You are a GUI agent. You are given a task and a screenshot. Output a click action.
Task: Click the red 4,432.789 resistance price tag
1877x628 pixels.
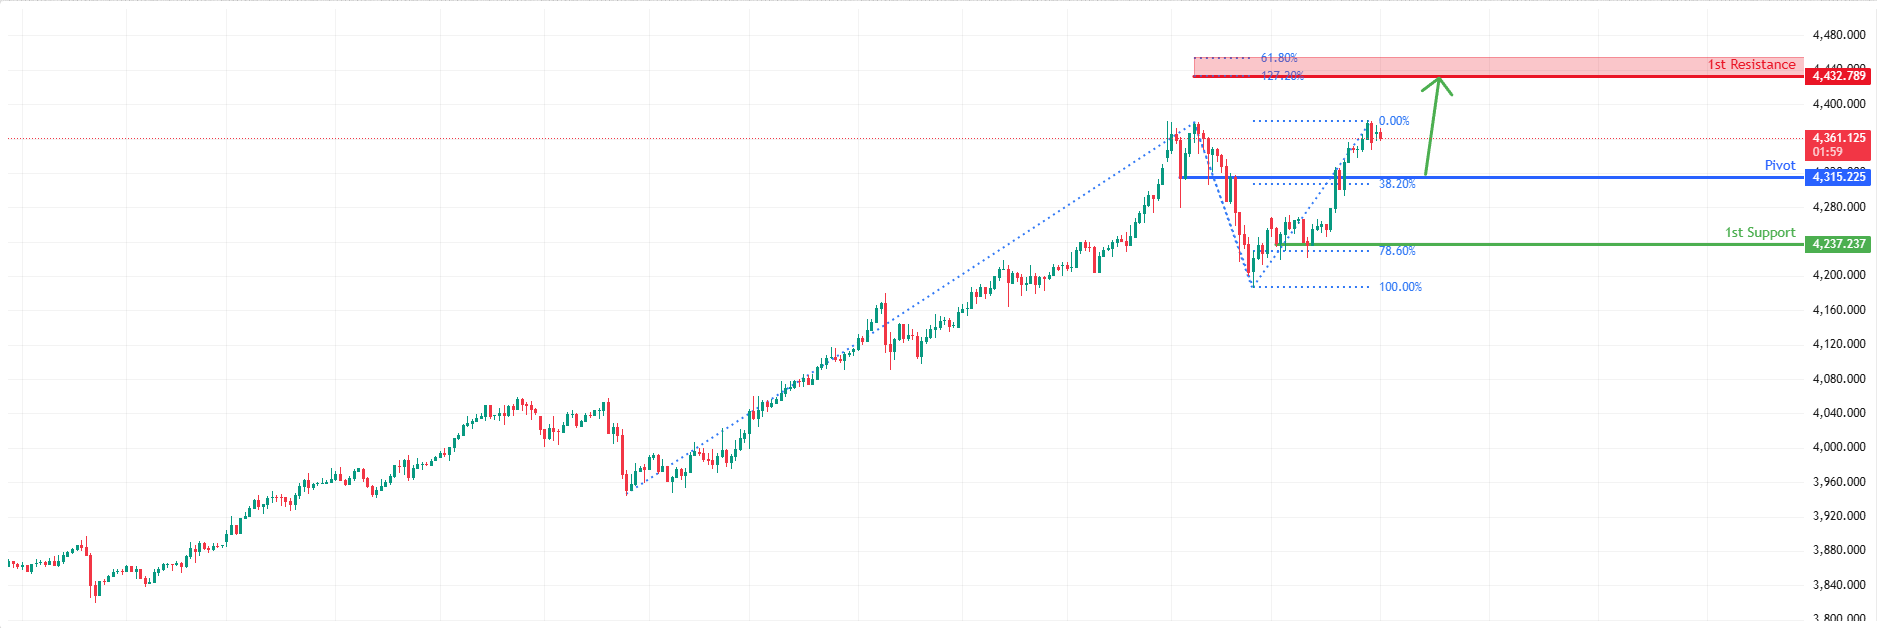pyautogui.click(x=1838, y=76)
